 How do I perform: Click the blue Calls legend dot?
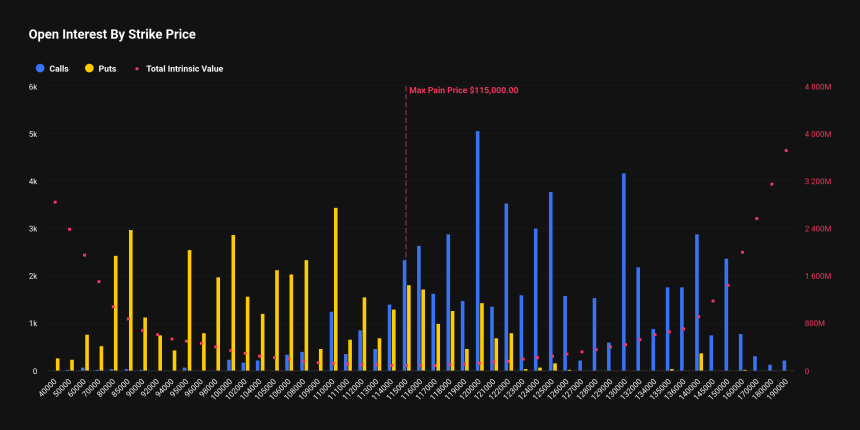pos(39,69)
